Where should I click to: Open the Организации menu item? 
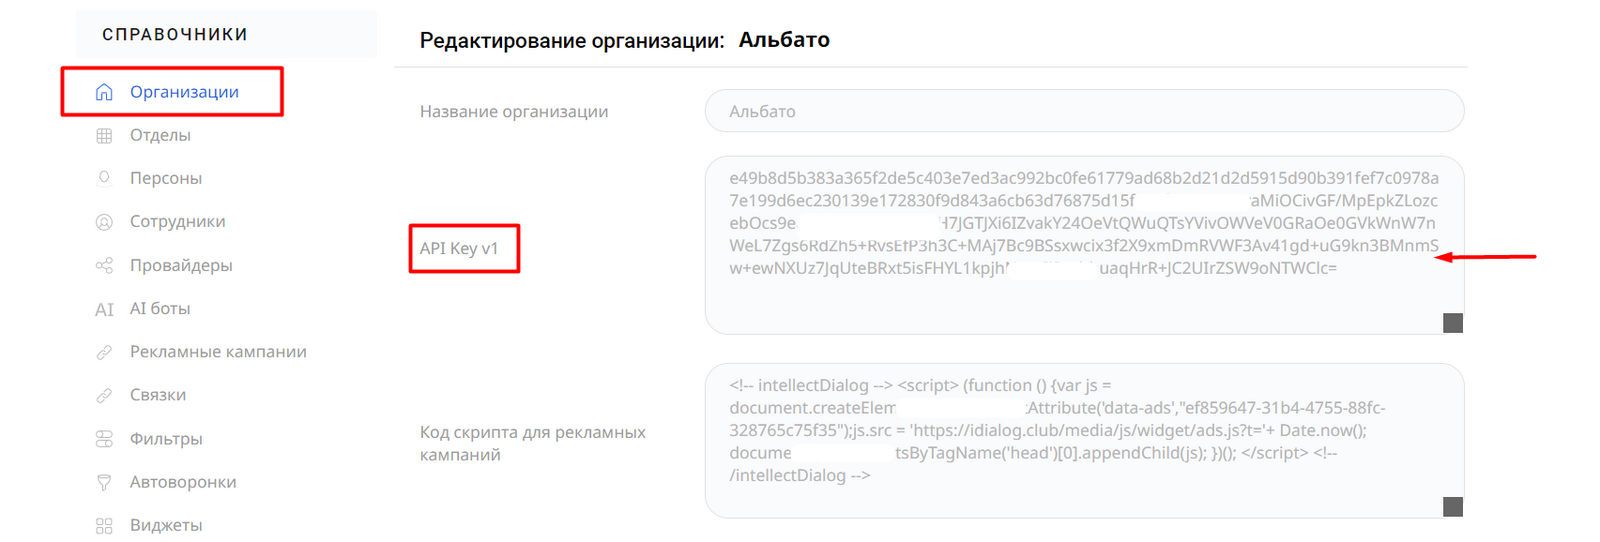(x=184, y=92)
